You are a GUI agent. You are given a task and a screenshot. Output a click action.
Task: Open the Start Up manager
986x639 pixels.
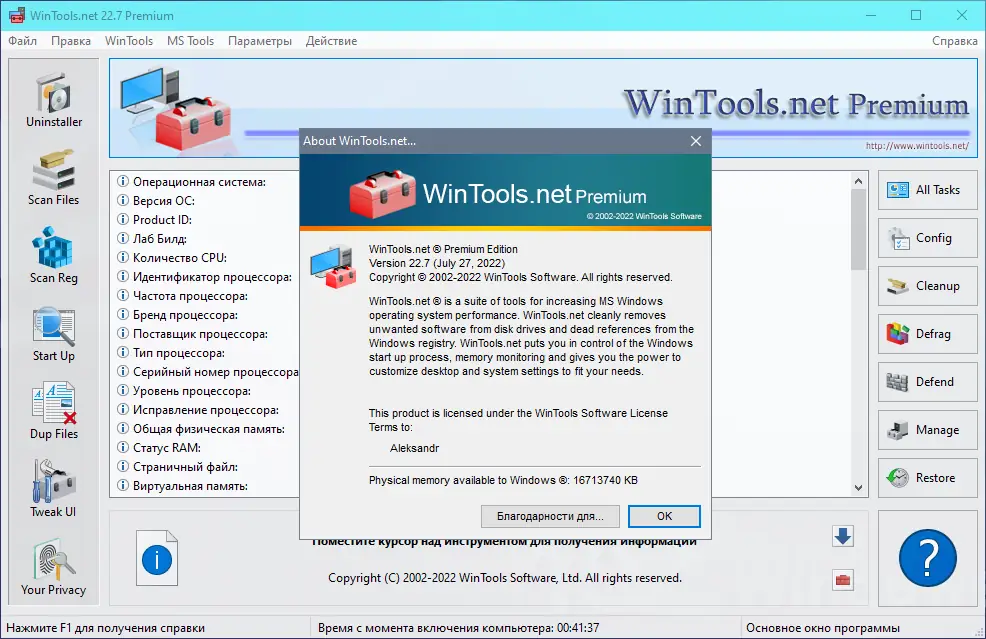54,335
